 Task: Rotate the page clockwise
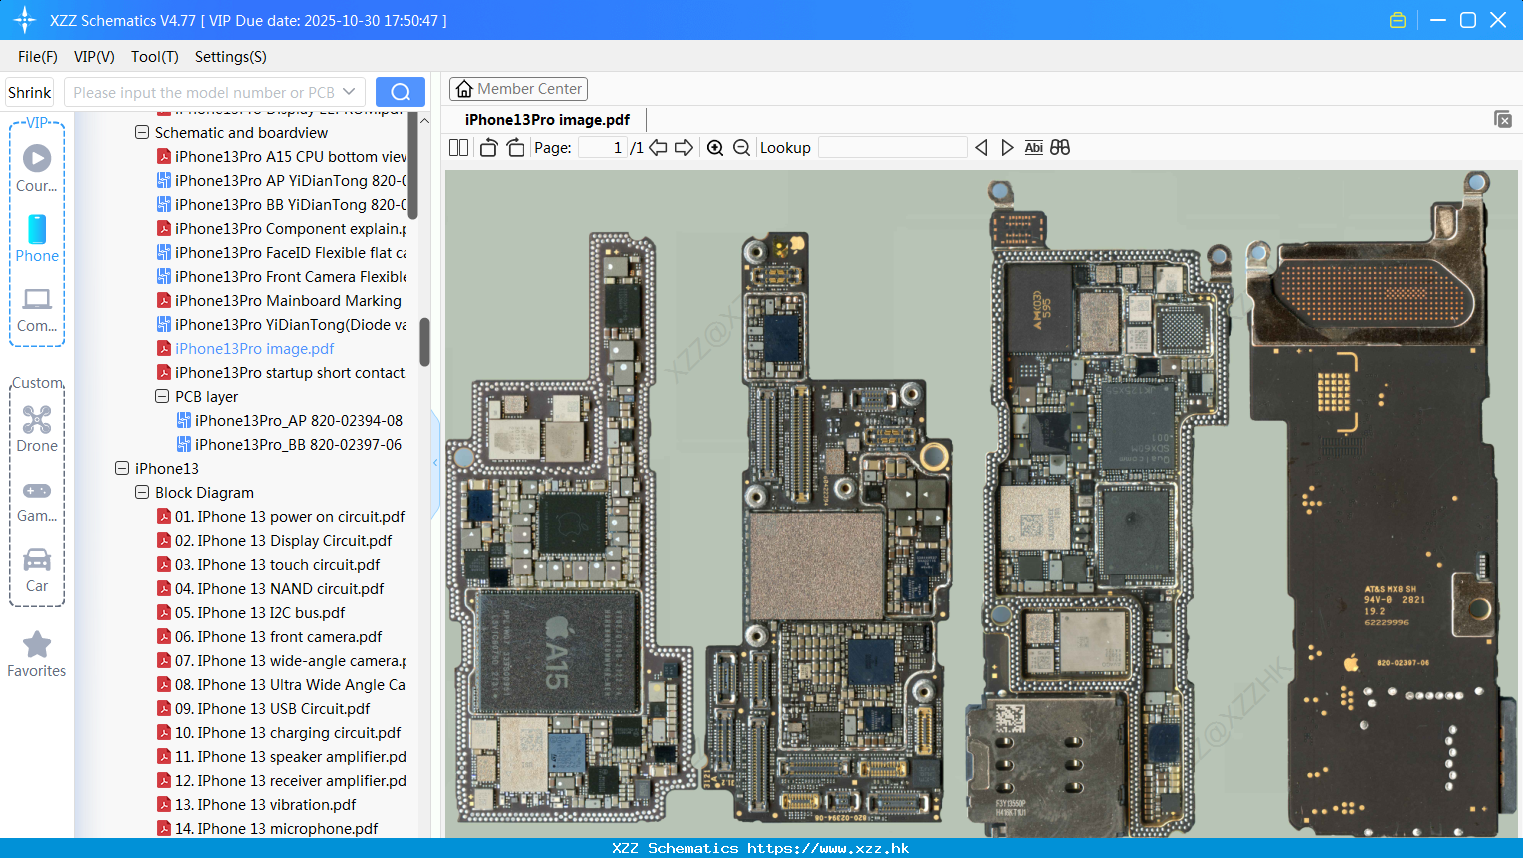(x=516, y=148)
